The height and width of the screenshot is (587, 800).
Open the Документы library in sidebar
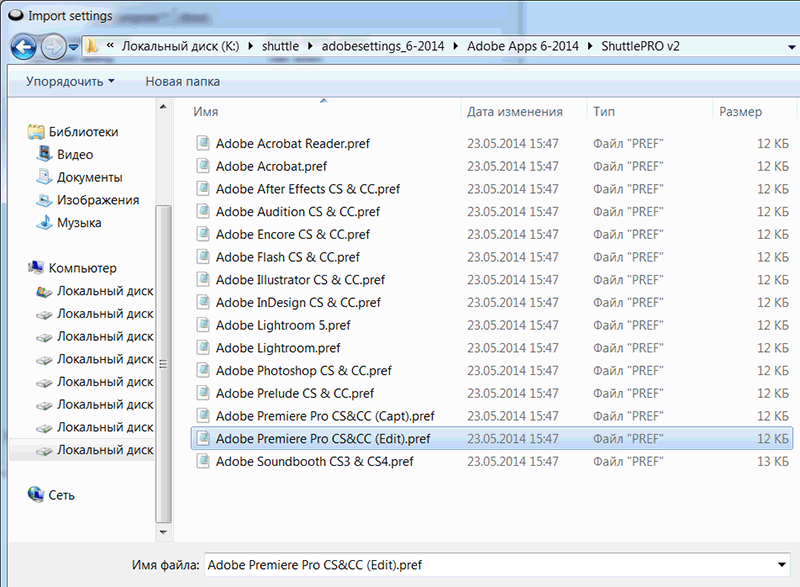tap(89, 178)
